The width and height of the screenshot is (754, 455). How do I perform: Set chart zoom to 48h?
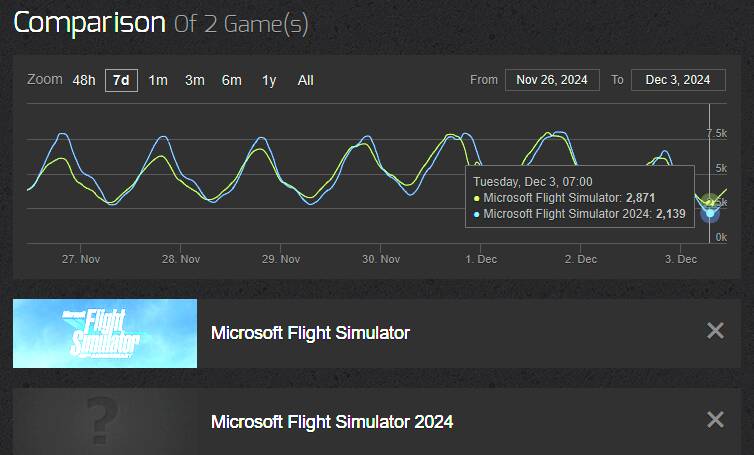[84, 80]
